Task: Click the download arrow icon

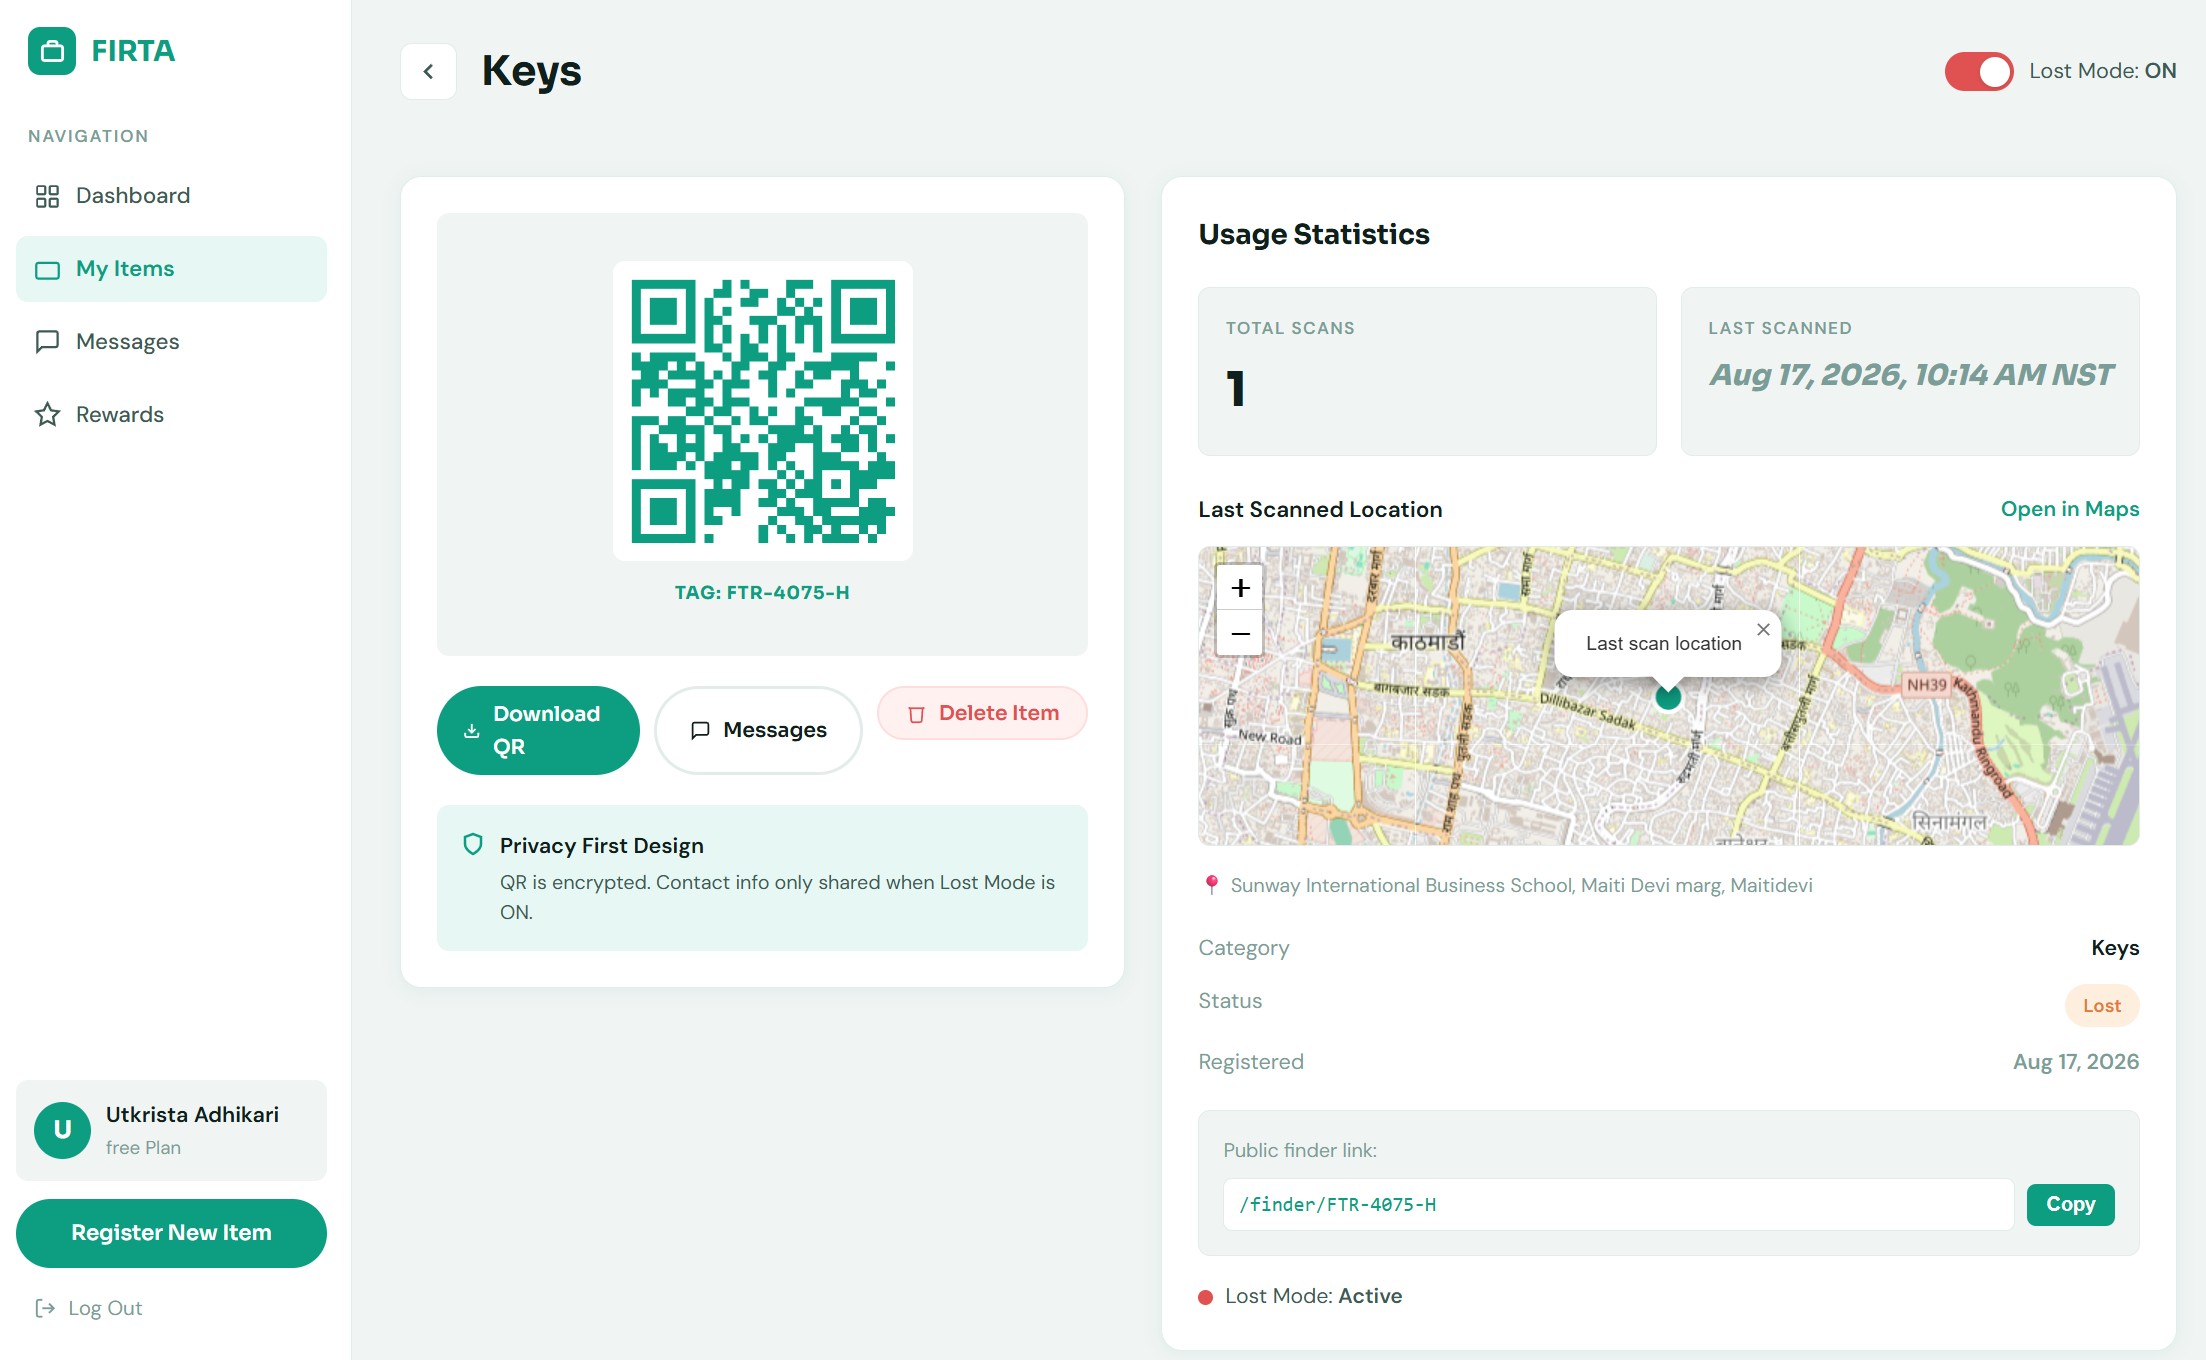Action: [472, 731]
